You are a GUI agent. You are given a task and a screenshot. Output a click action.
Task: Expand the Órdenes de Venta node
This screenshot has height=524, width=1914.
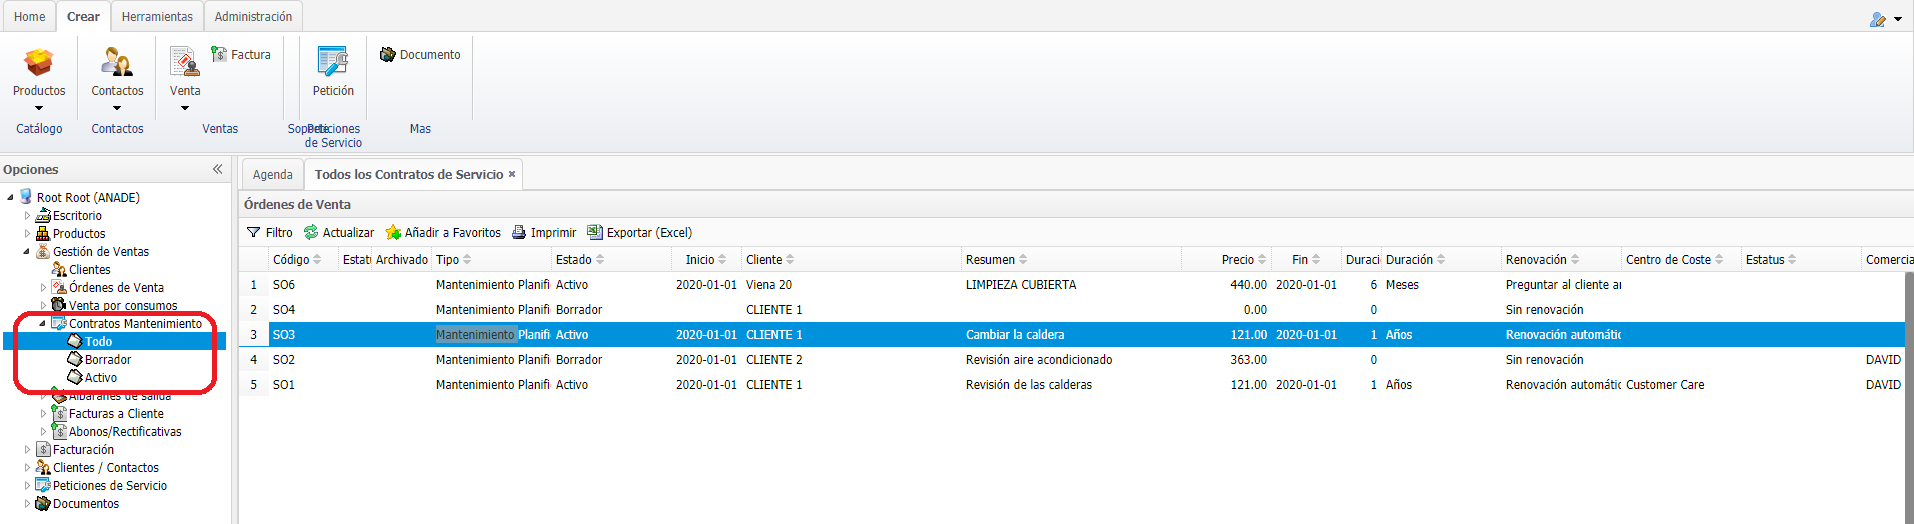tap(43, 288)
